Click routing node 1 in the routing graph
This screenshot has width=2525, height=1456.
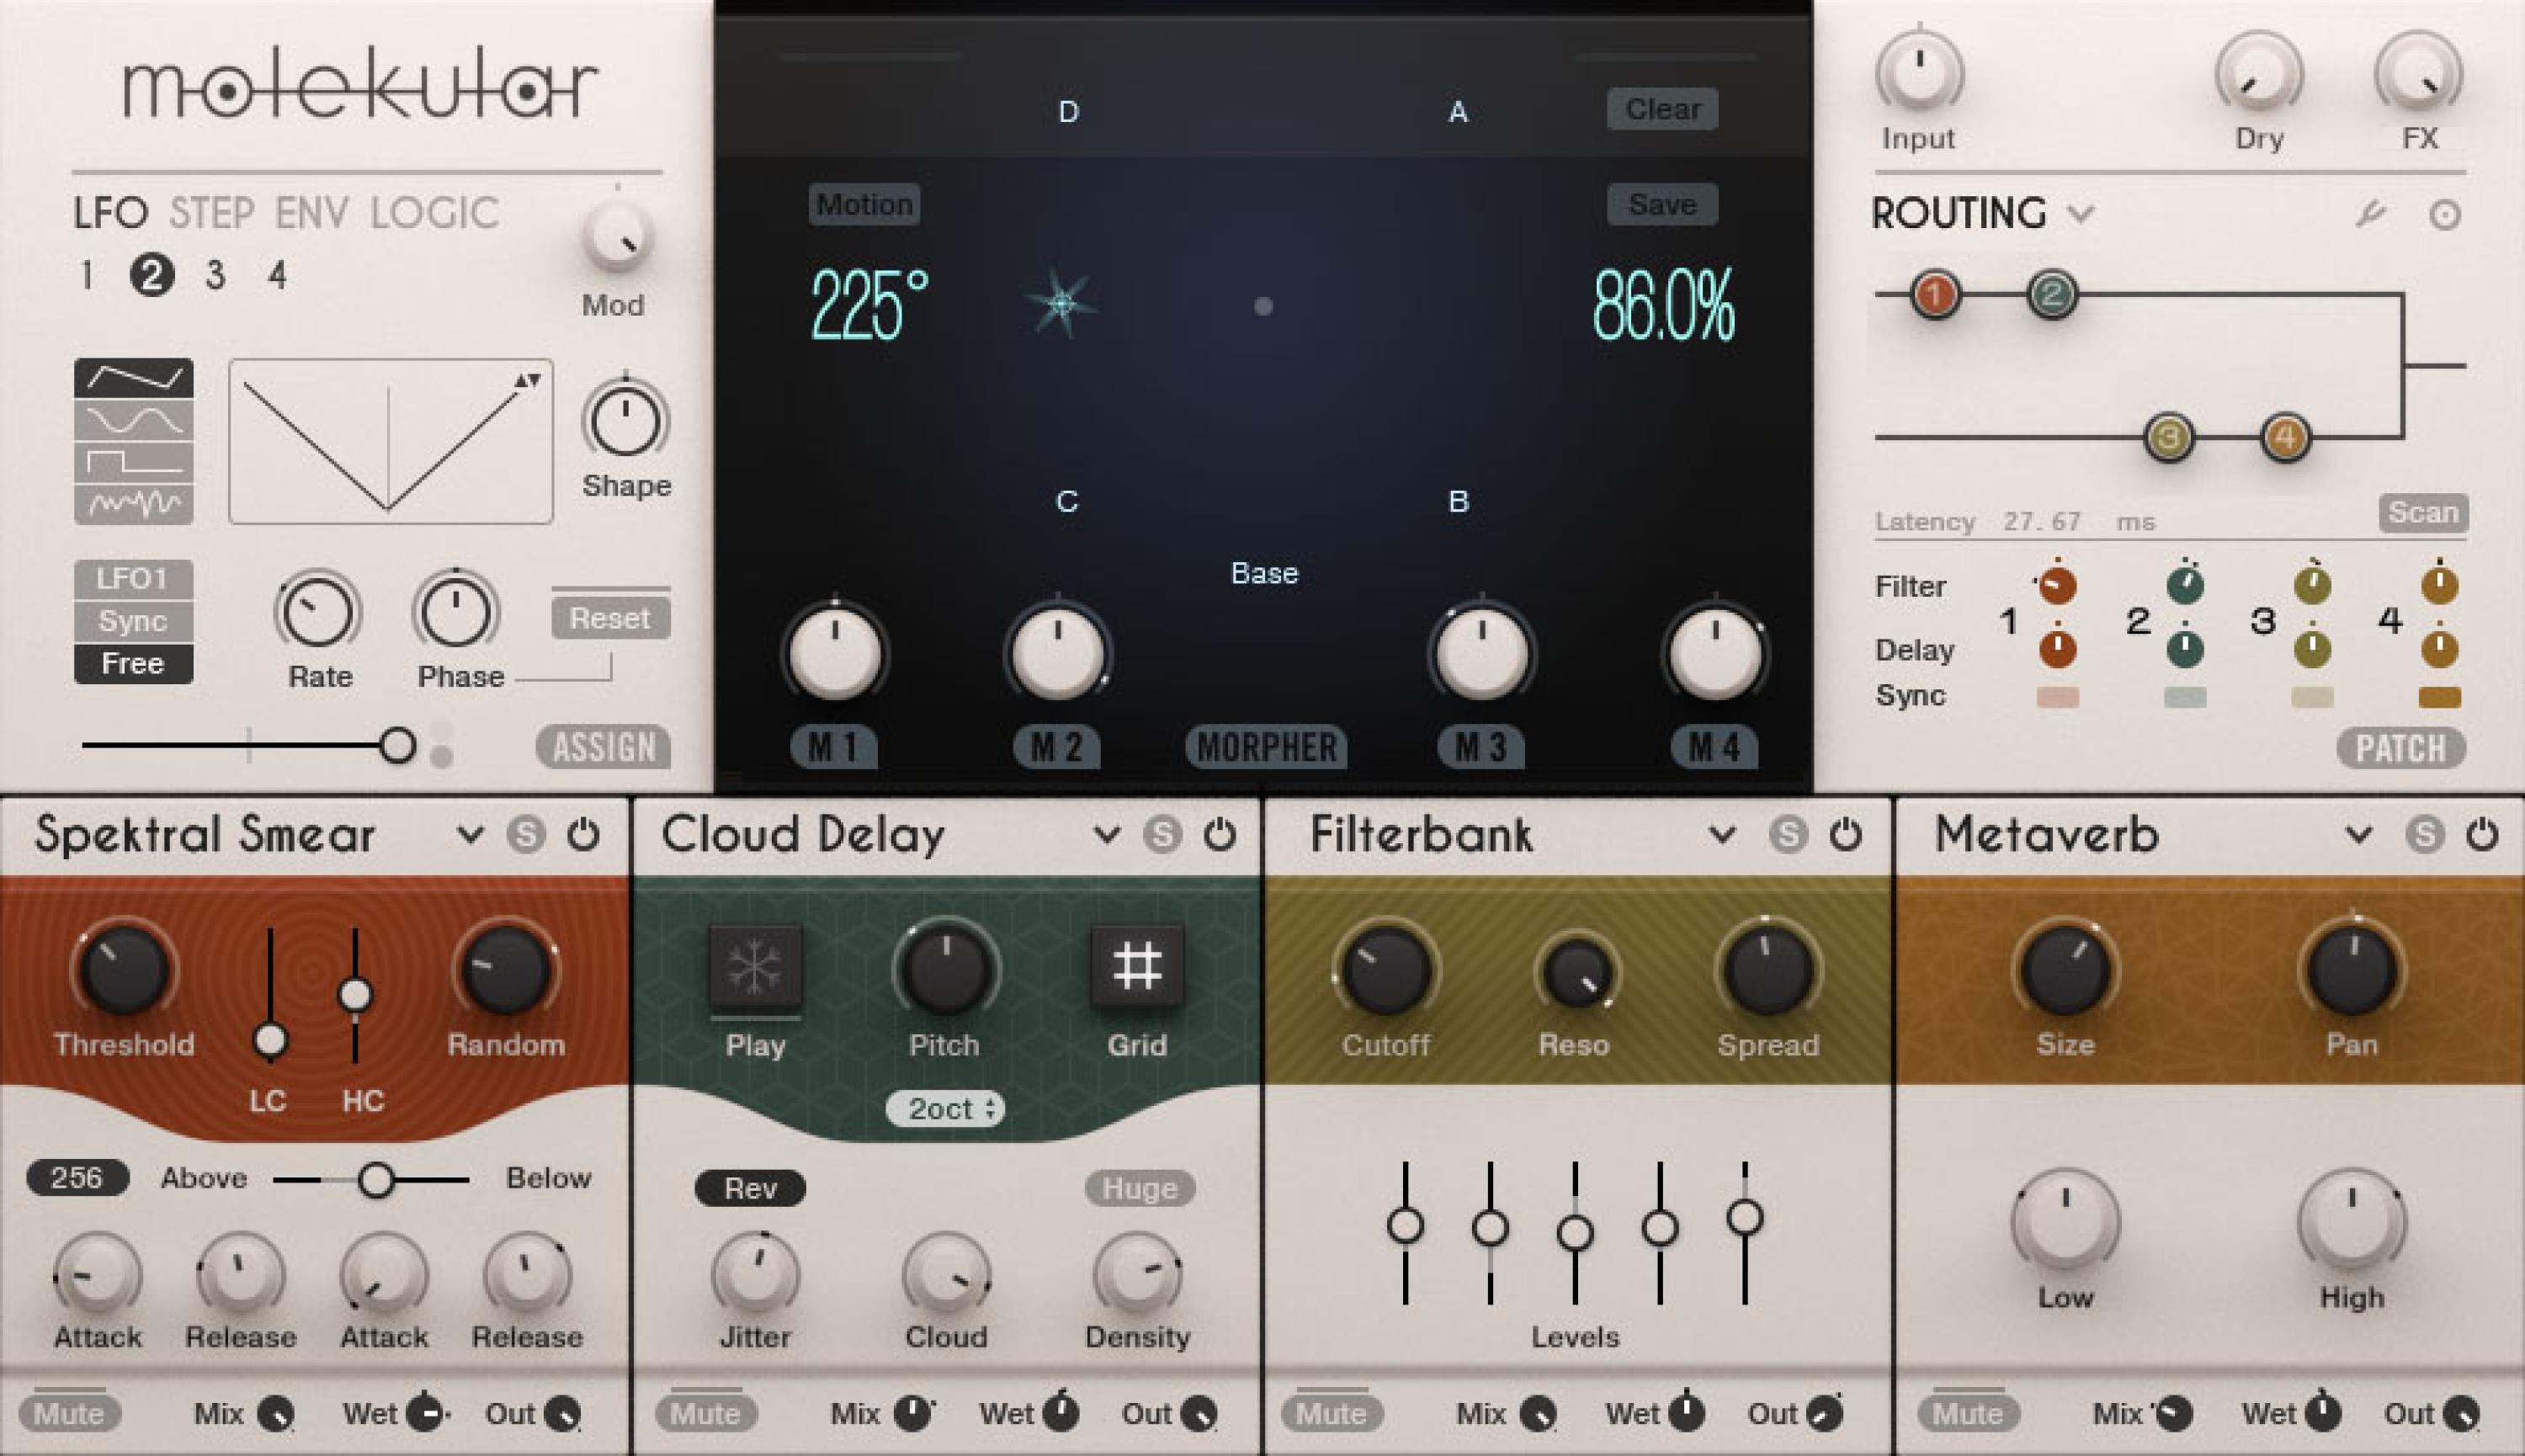[1935, 294]
